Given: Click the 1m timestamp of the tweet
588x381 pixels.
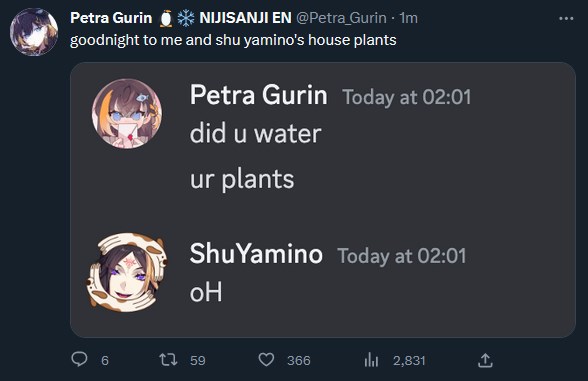Looking at the screenshot, I should tap(408, 18).
